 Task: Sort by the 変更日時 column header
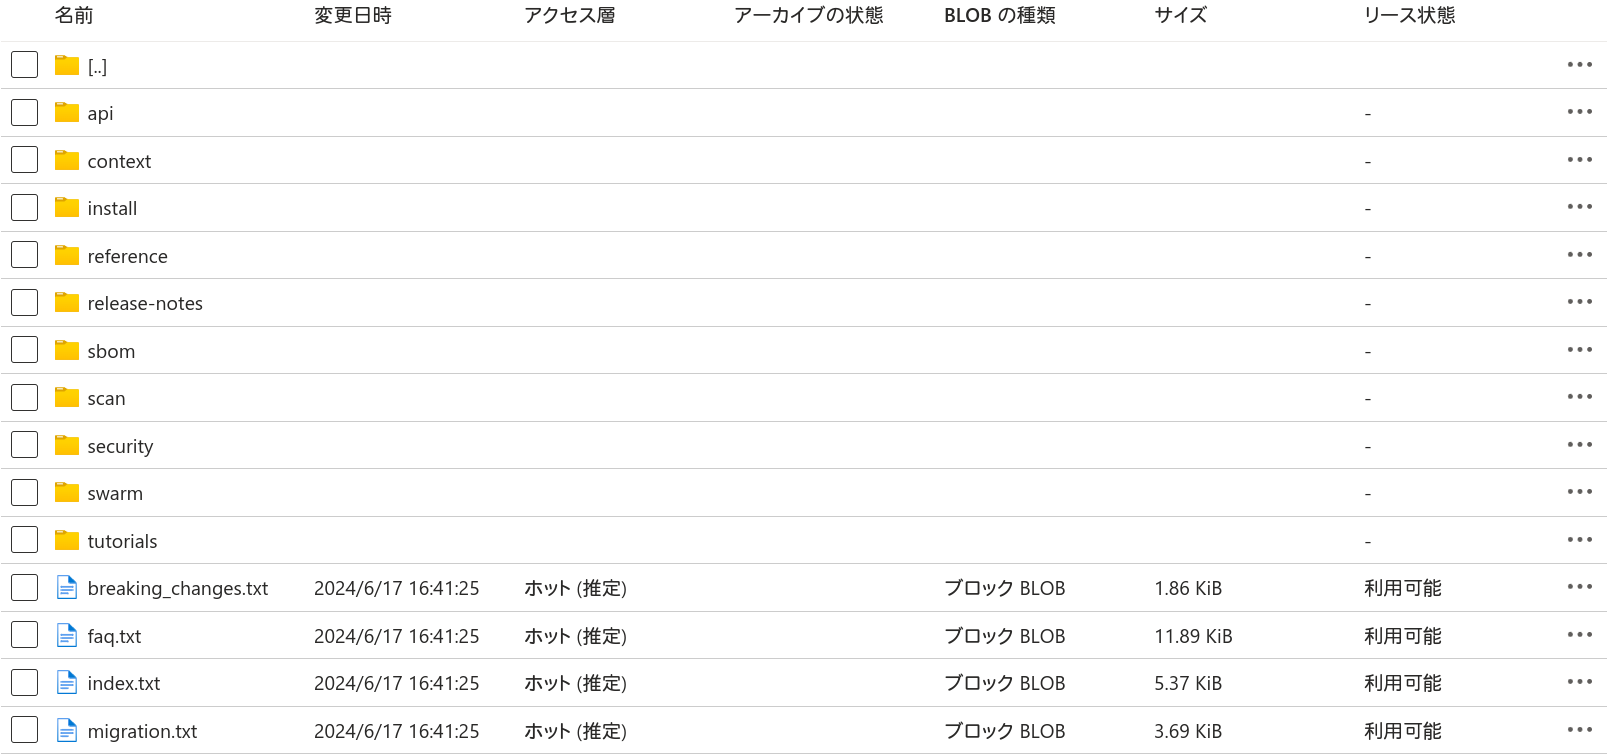coord(353,15)
